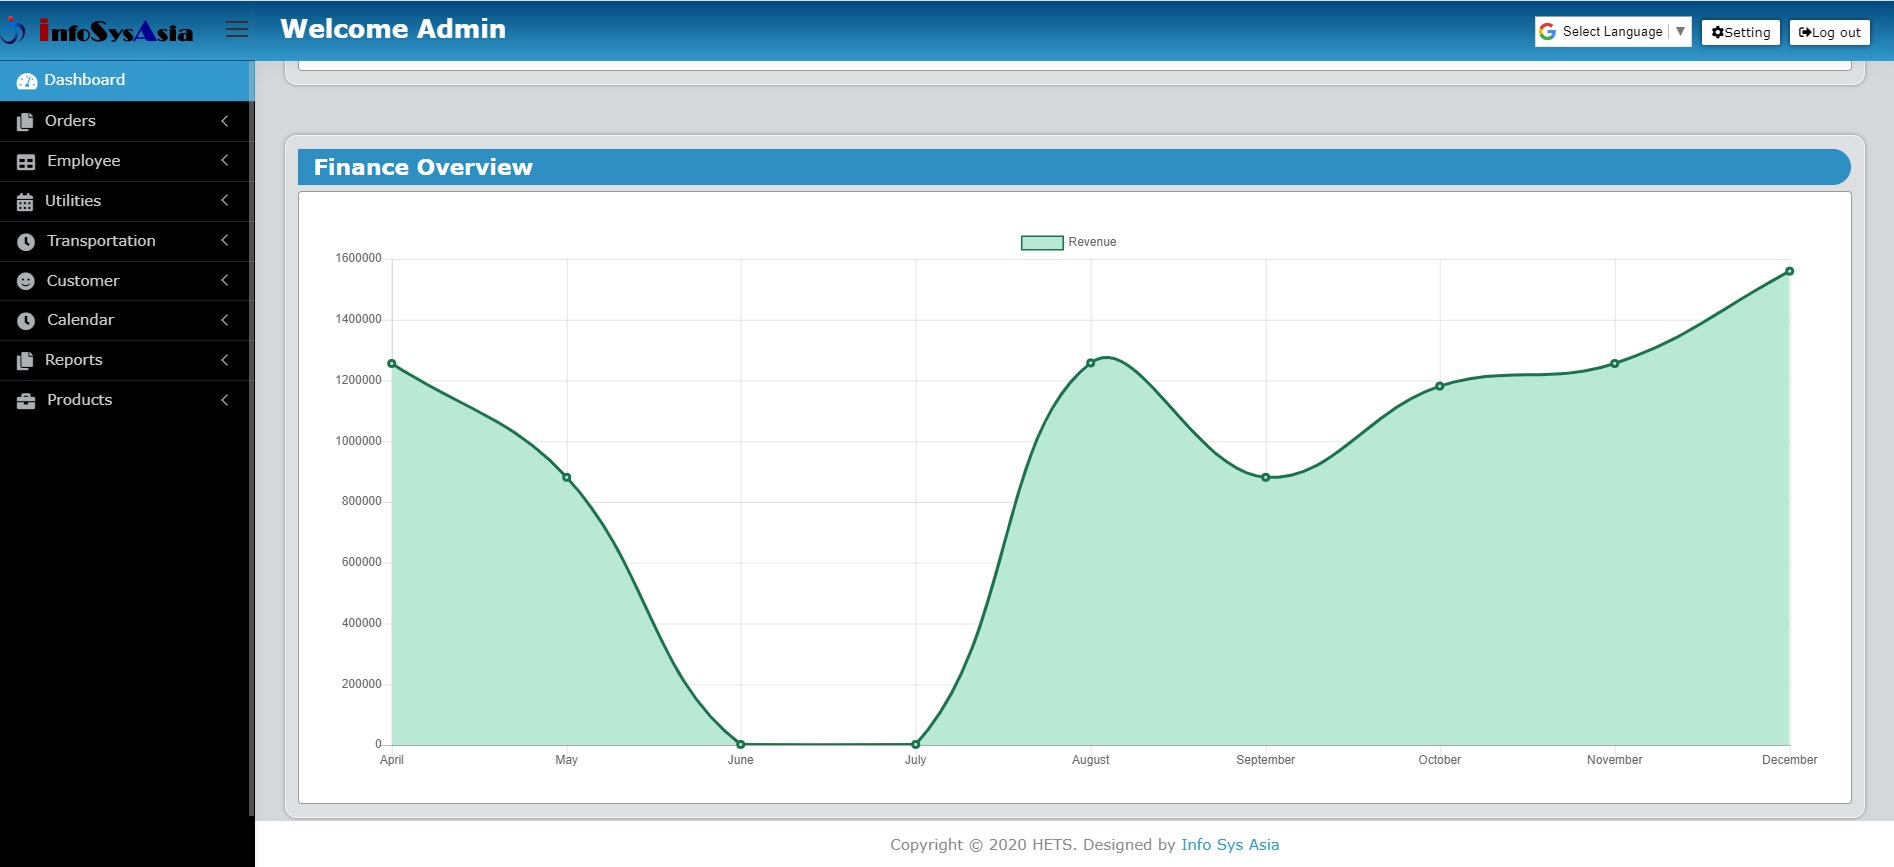This screenshot has width=1894, height=867.
Task: Click the September revenue data point
Action: 1266,478
